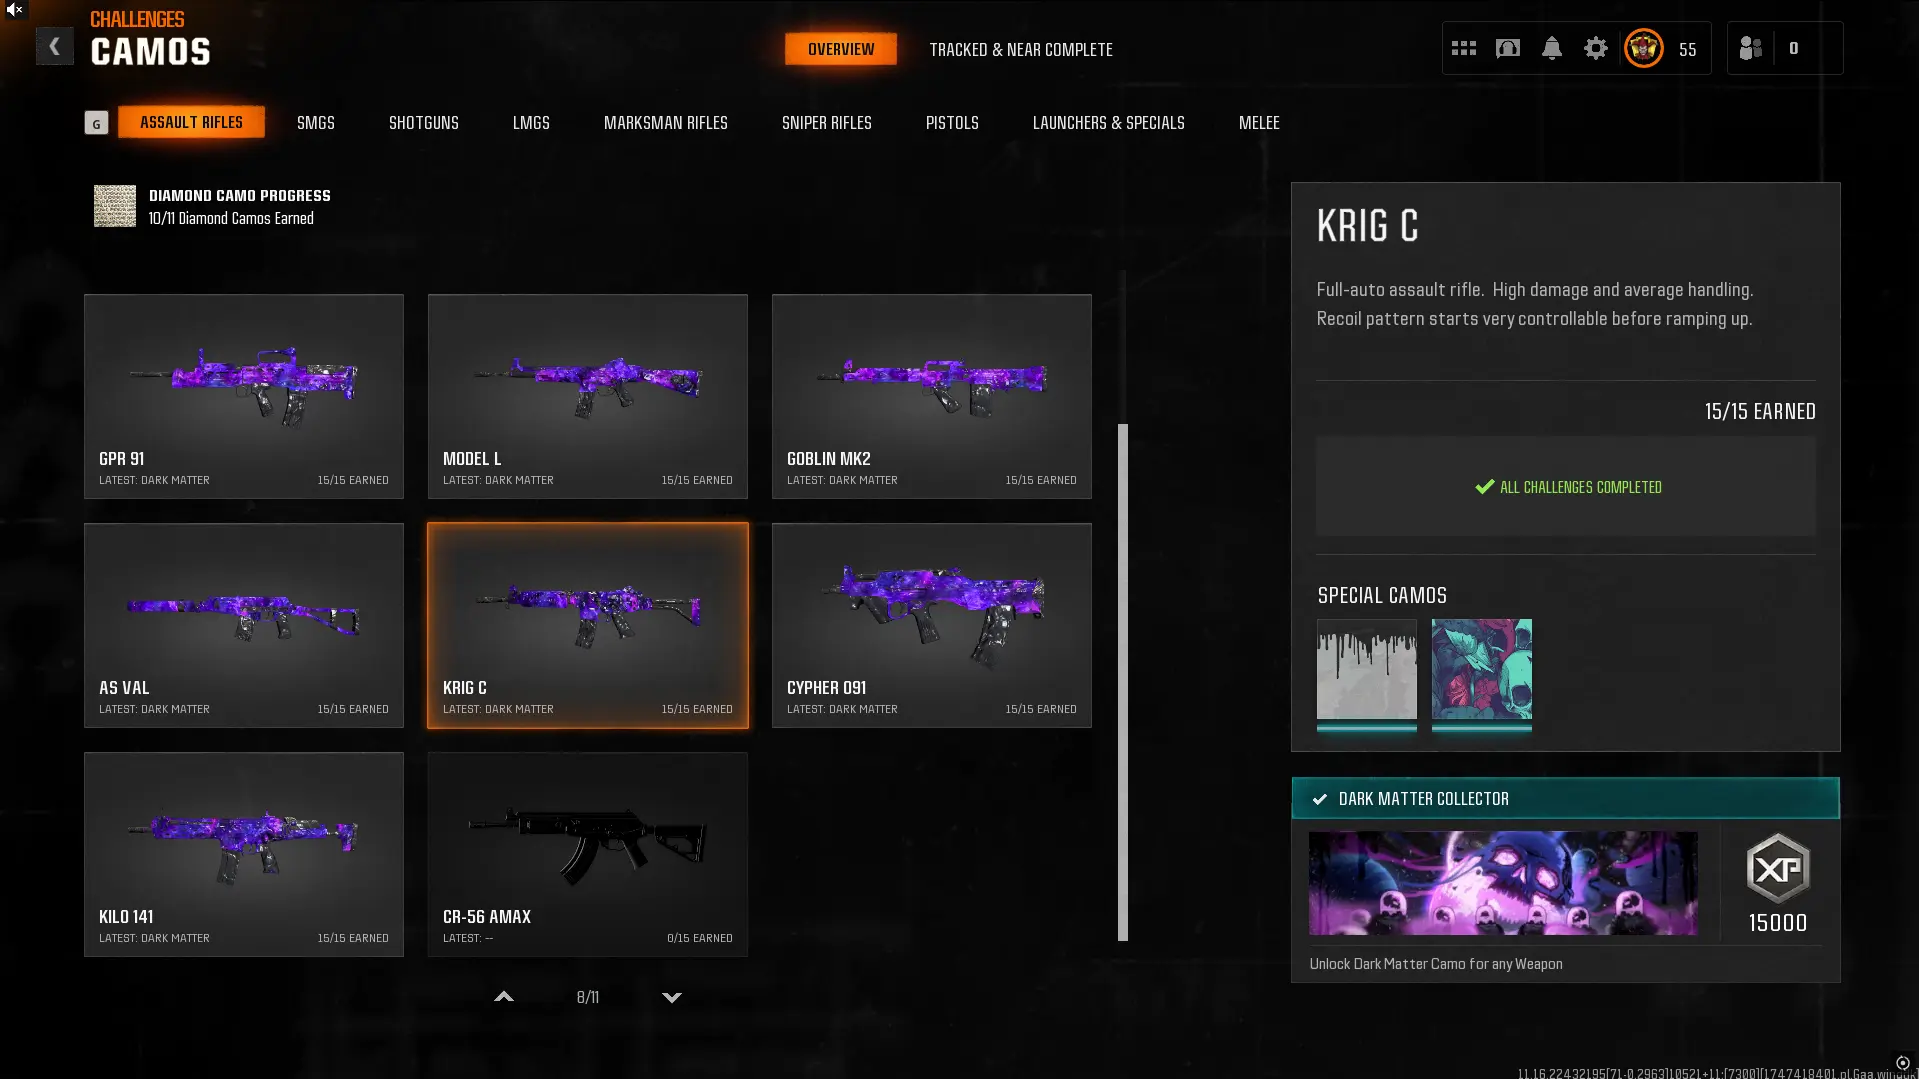Click the Overview button
The height and width of the screenshot is (1079, 1919).
(x=841, y=49)
